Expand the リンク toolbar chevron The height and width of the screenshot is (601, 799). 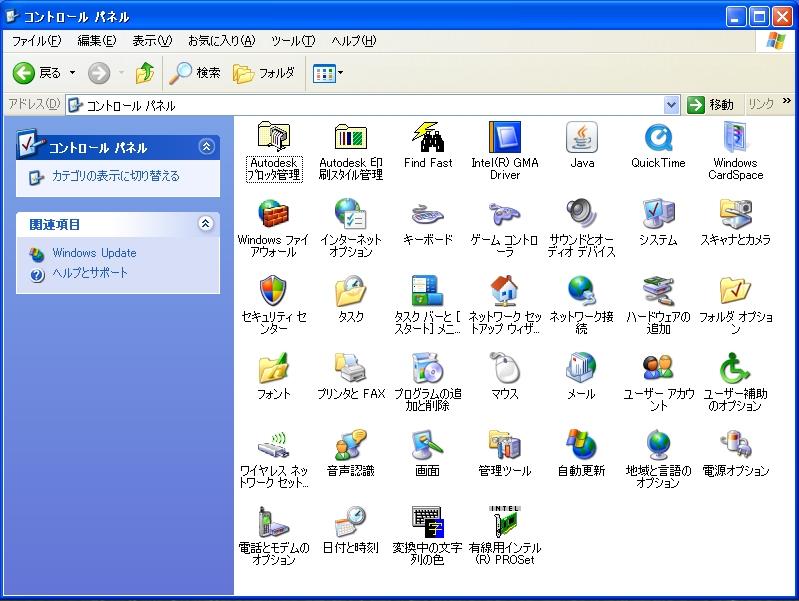pyautogui.click(x=786, y=101)
